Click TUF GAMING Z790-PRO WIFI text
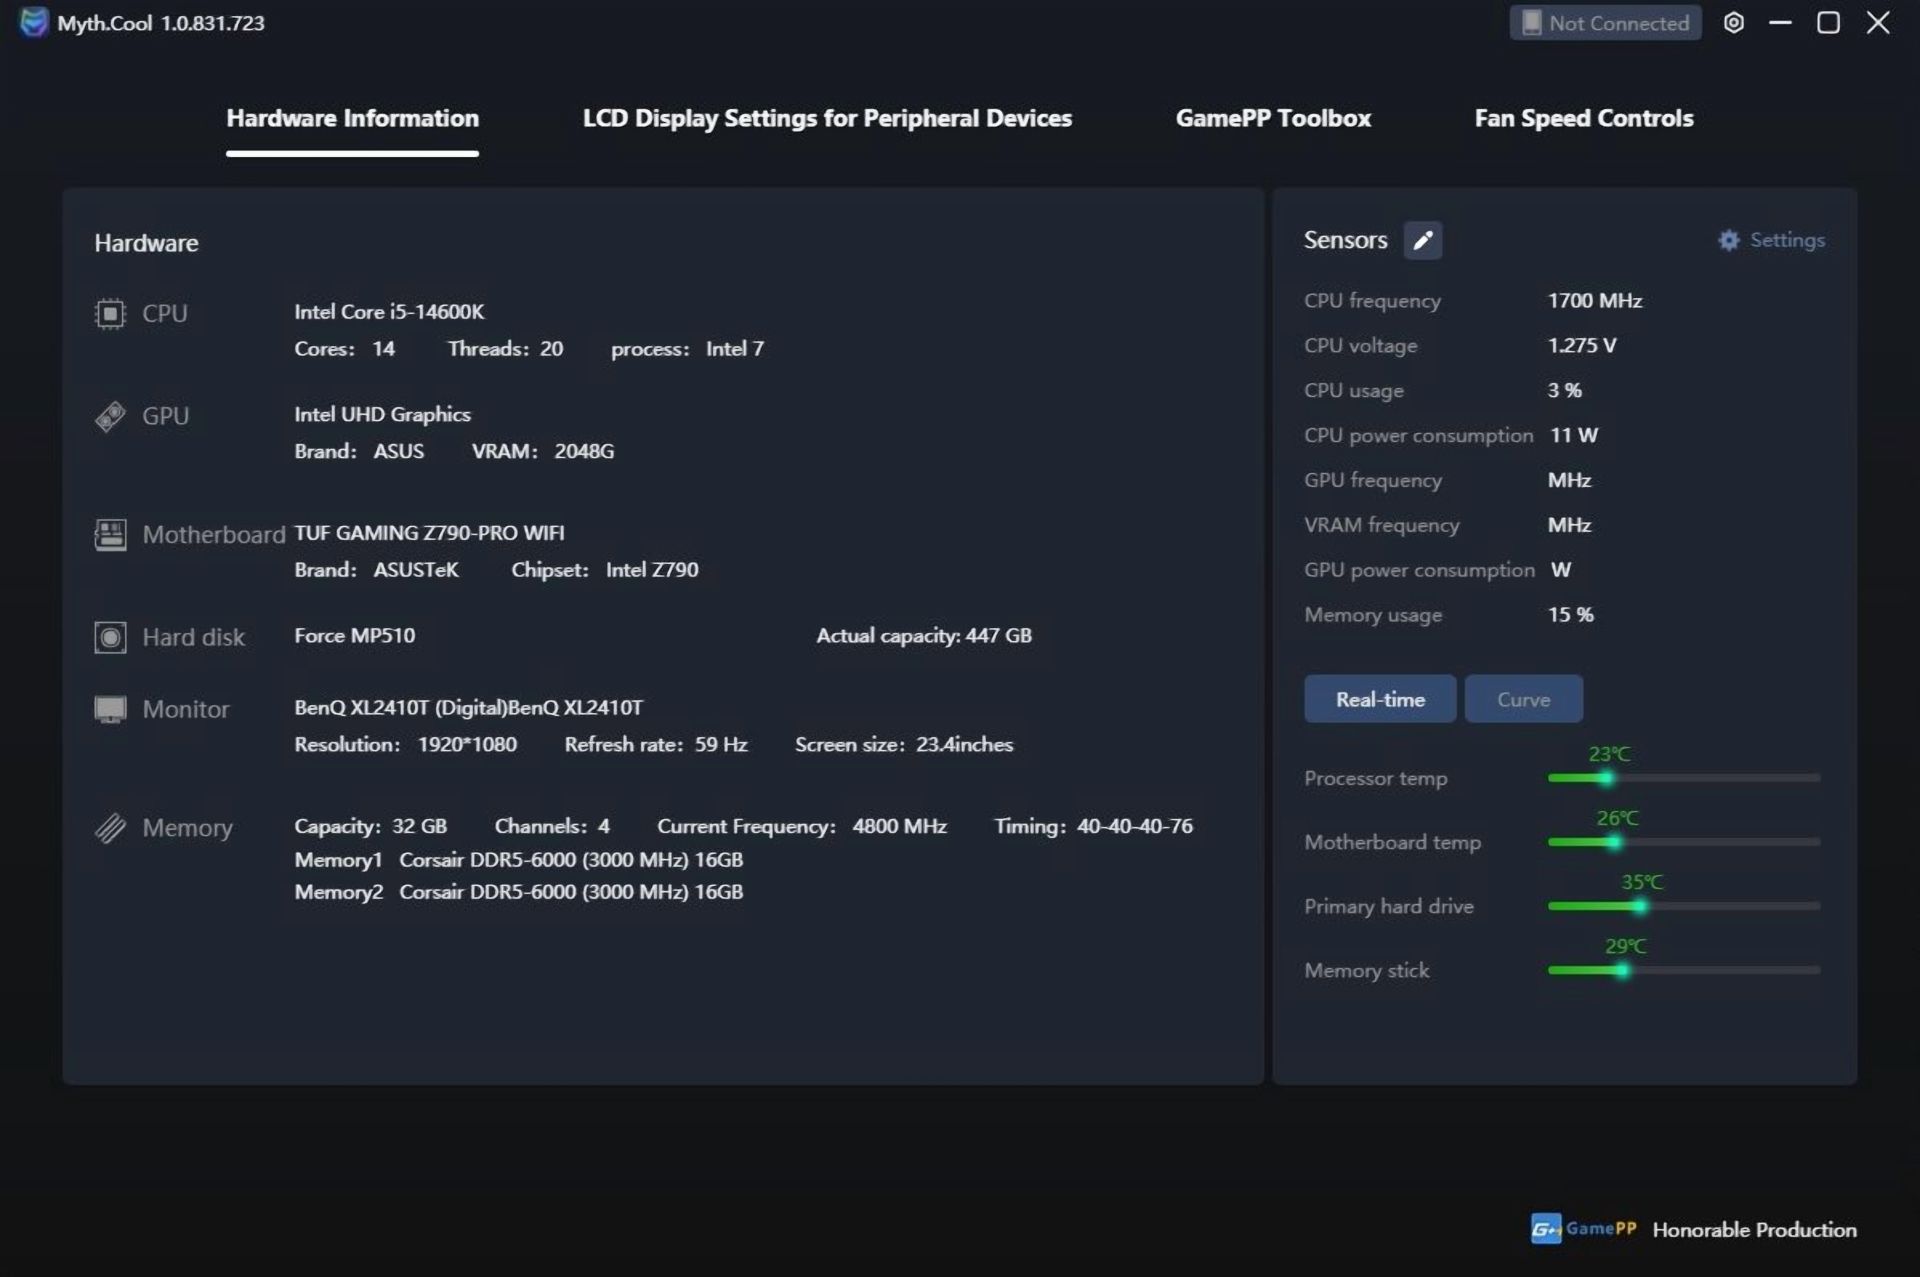This screenshot has width=1920, height=1277. click(429, 533)
